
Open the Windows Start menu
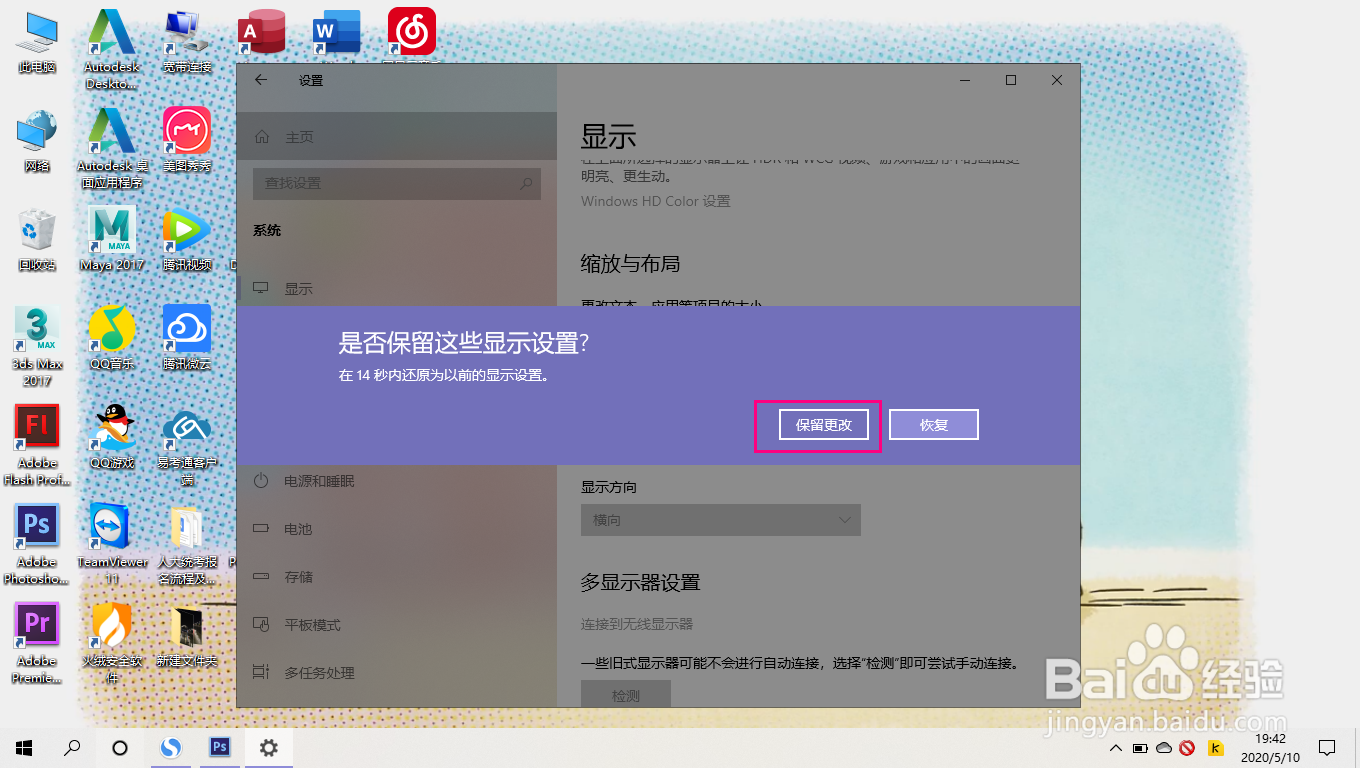tap(22, 747)
